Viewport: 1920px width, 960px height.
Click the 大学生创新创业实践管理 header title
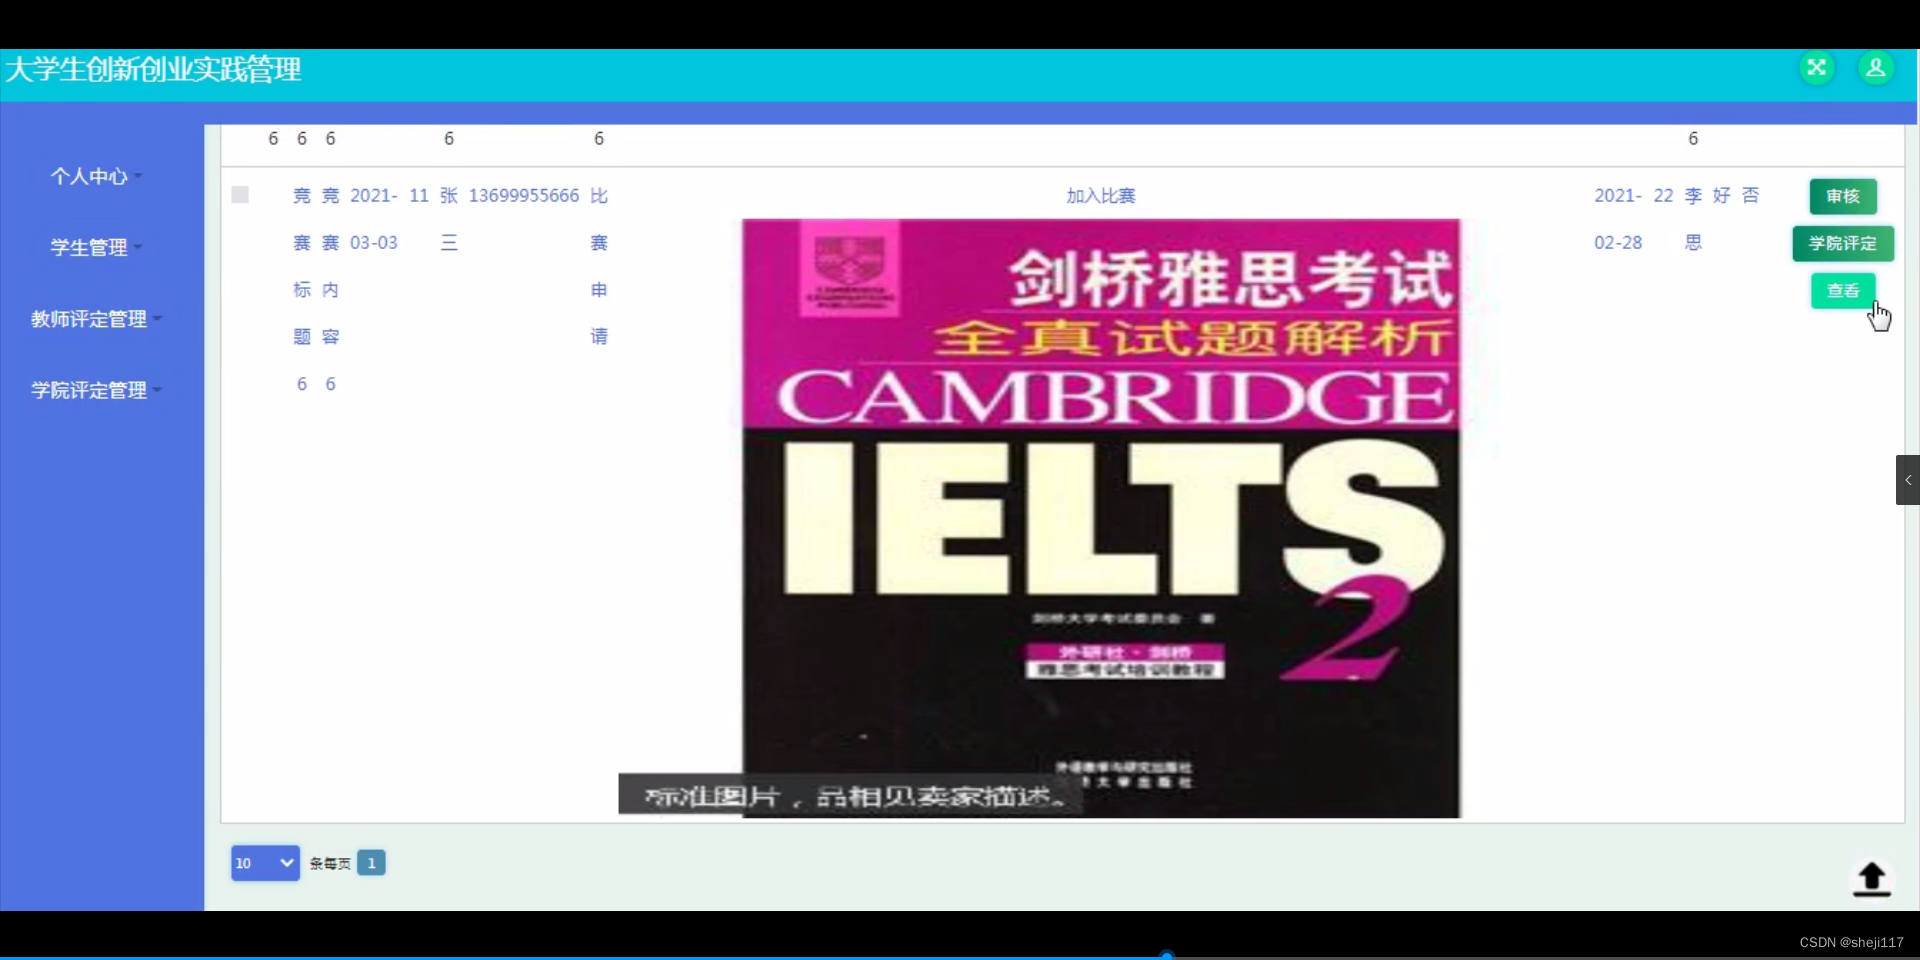pyautogui.click(x=152, y=69)
